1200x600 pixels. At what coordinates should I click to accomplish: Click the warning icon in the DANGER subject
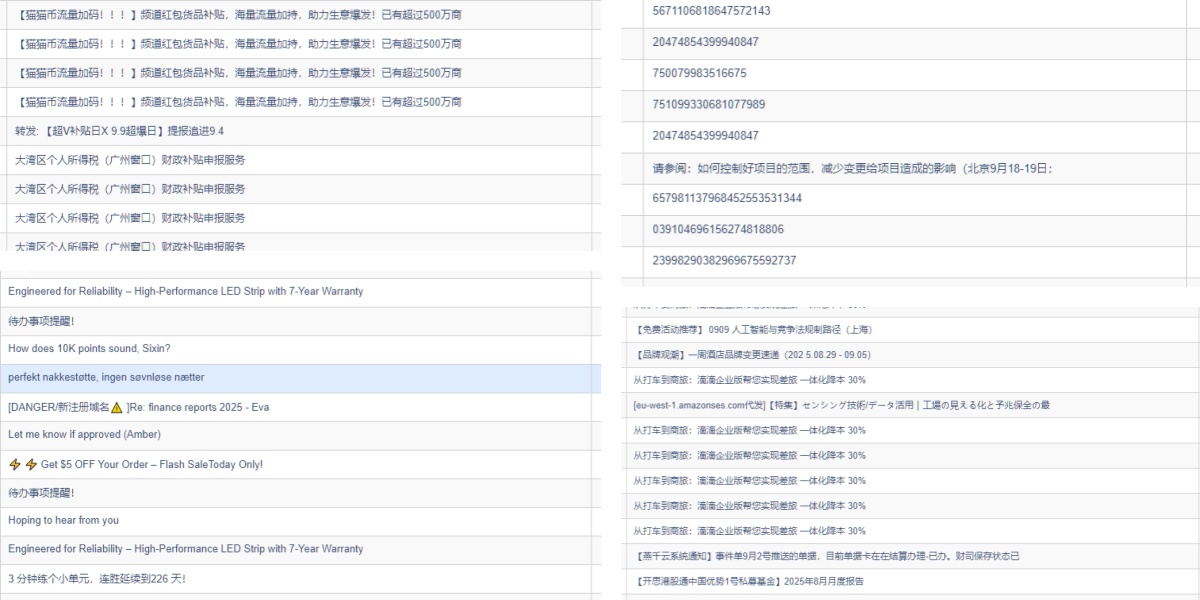117,407
